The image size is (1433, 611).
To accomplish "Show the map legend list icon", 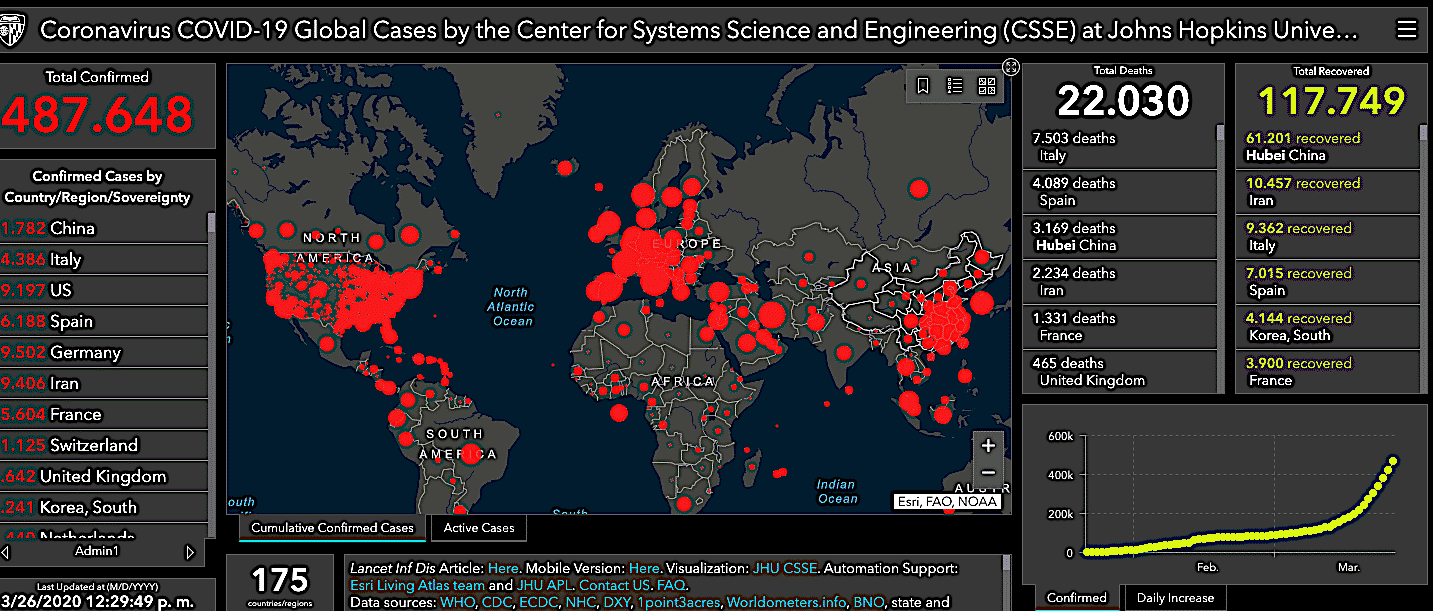I will [x=955, y=86].
